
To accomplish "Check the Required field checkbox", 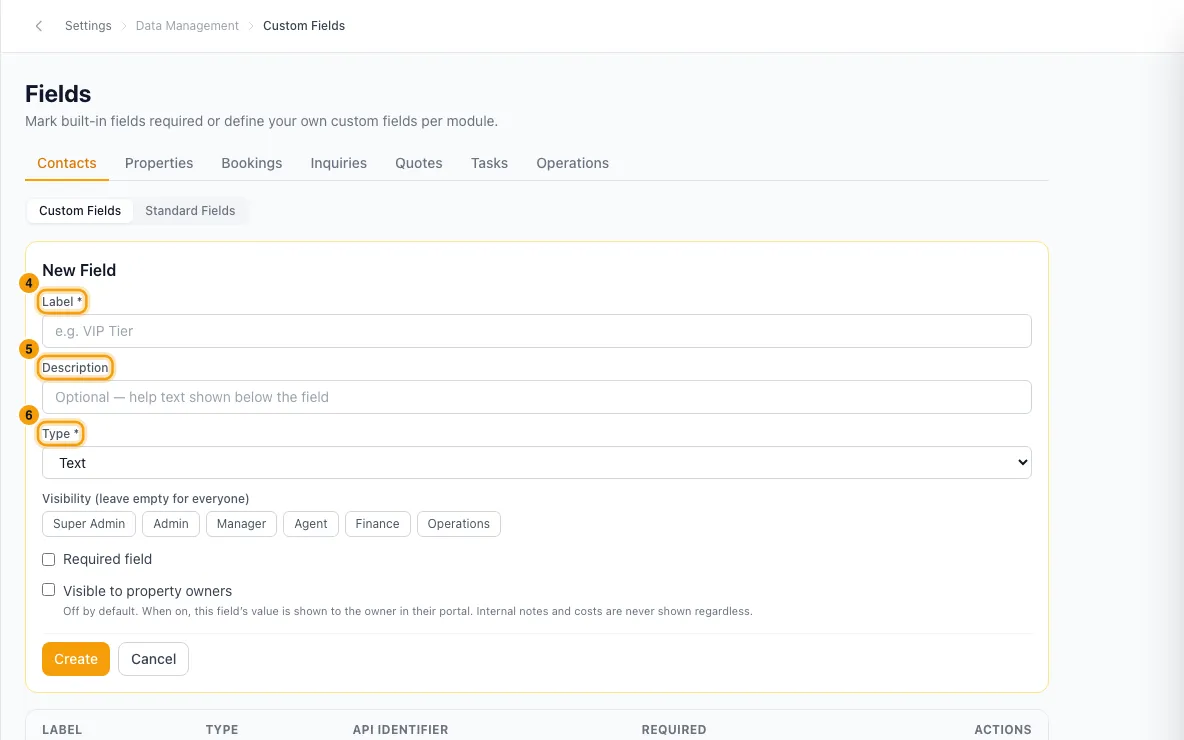I will (48, 560).
